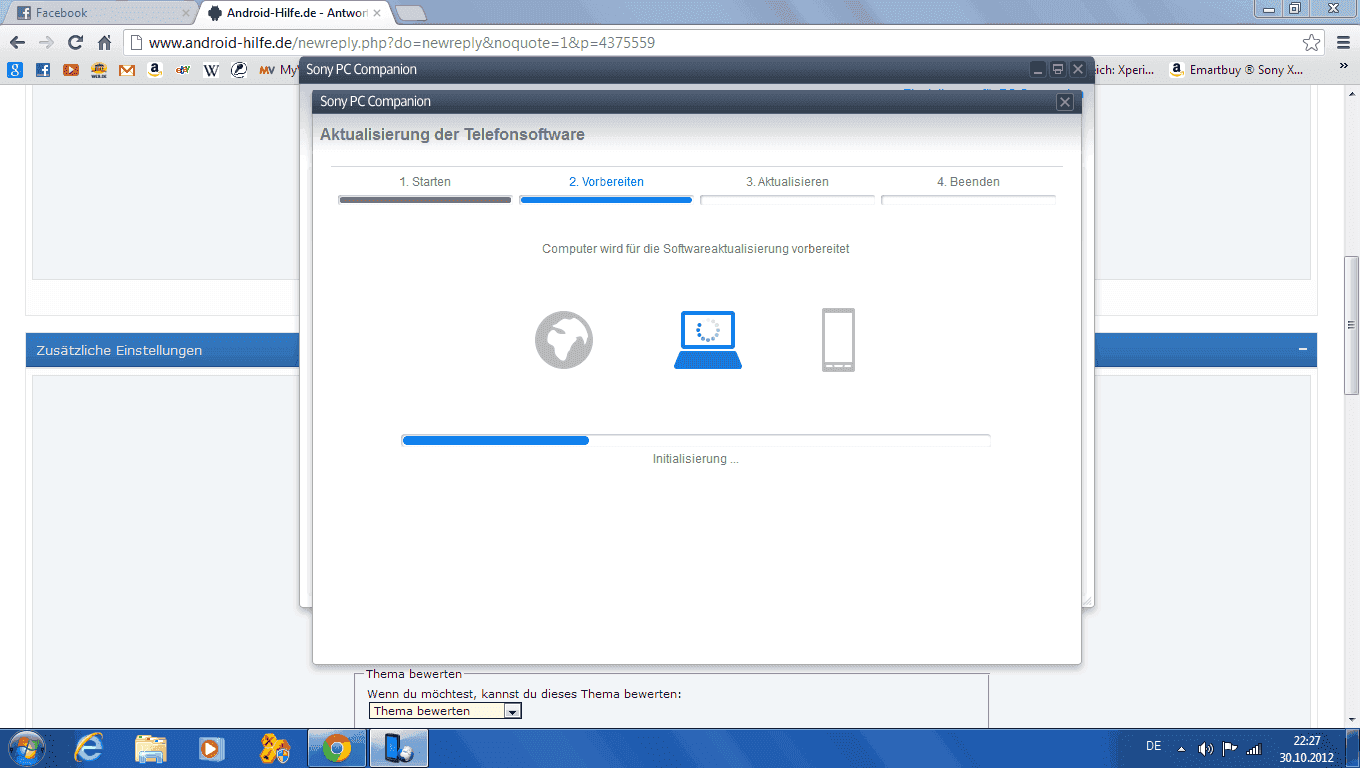Select step 4. Beenden
Viewport: 1360px width, 768px height.
click(x=968, y=182)
